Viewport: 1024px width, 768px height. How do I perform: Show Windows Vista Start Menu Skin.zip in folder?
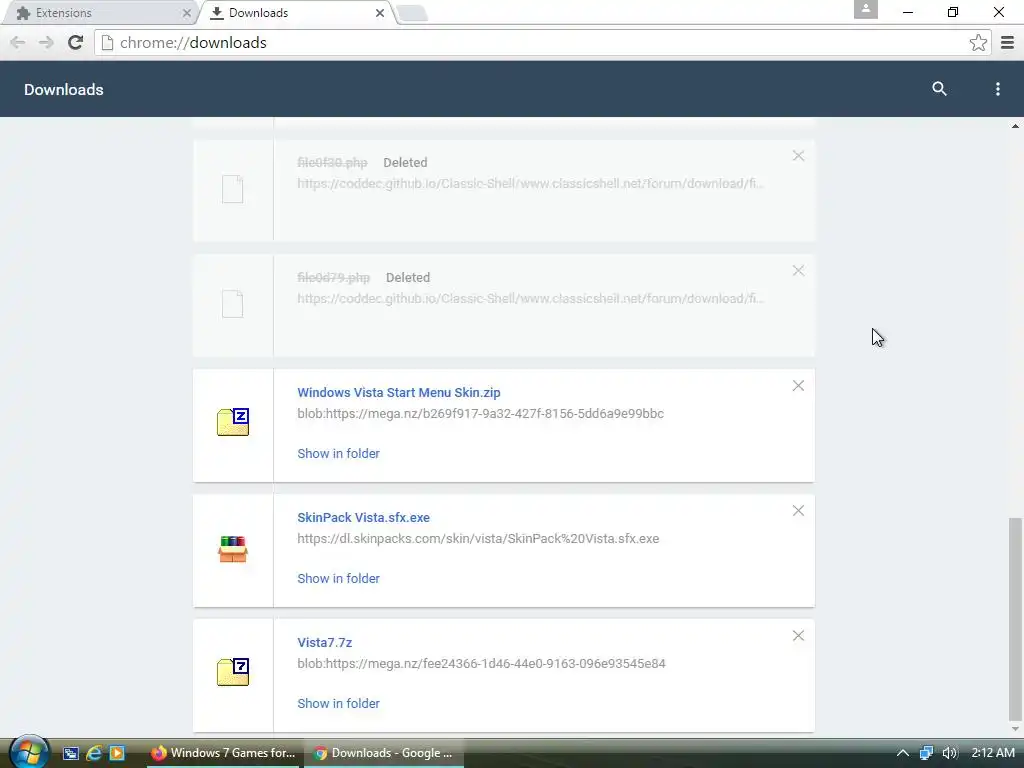[x=338, y=453]
